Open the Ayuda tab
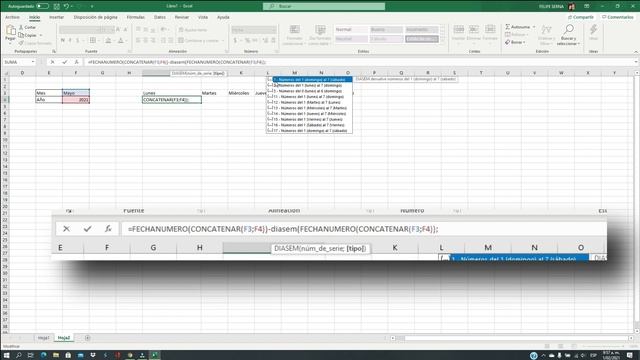The image size is (640, 360). click(223, 17)
